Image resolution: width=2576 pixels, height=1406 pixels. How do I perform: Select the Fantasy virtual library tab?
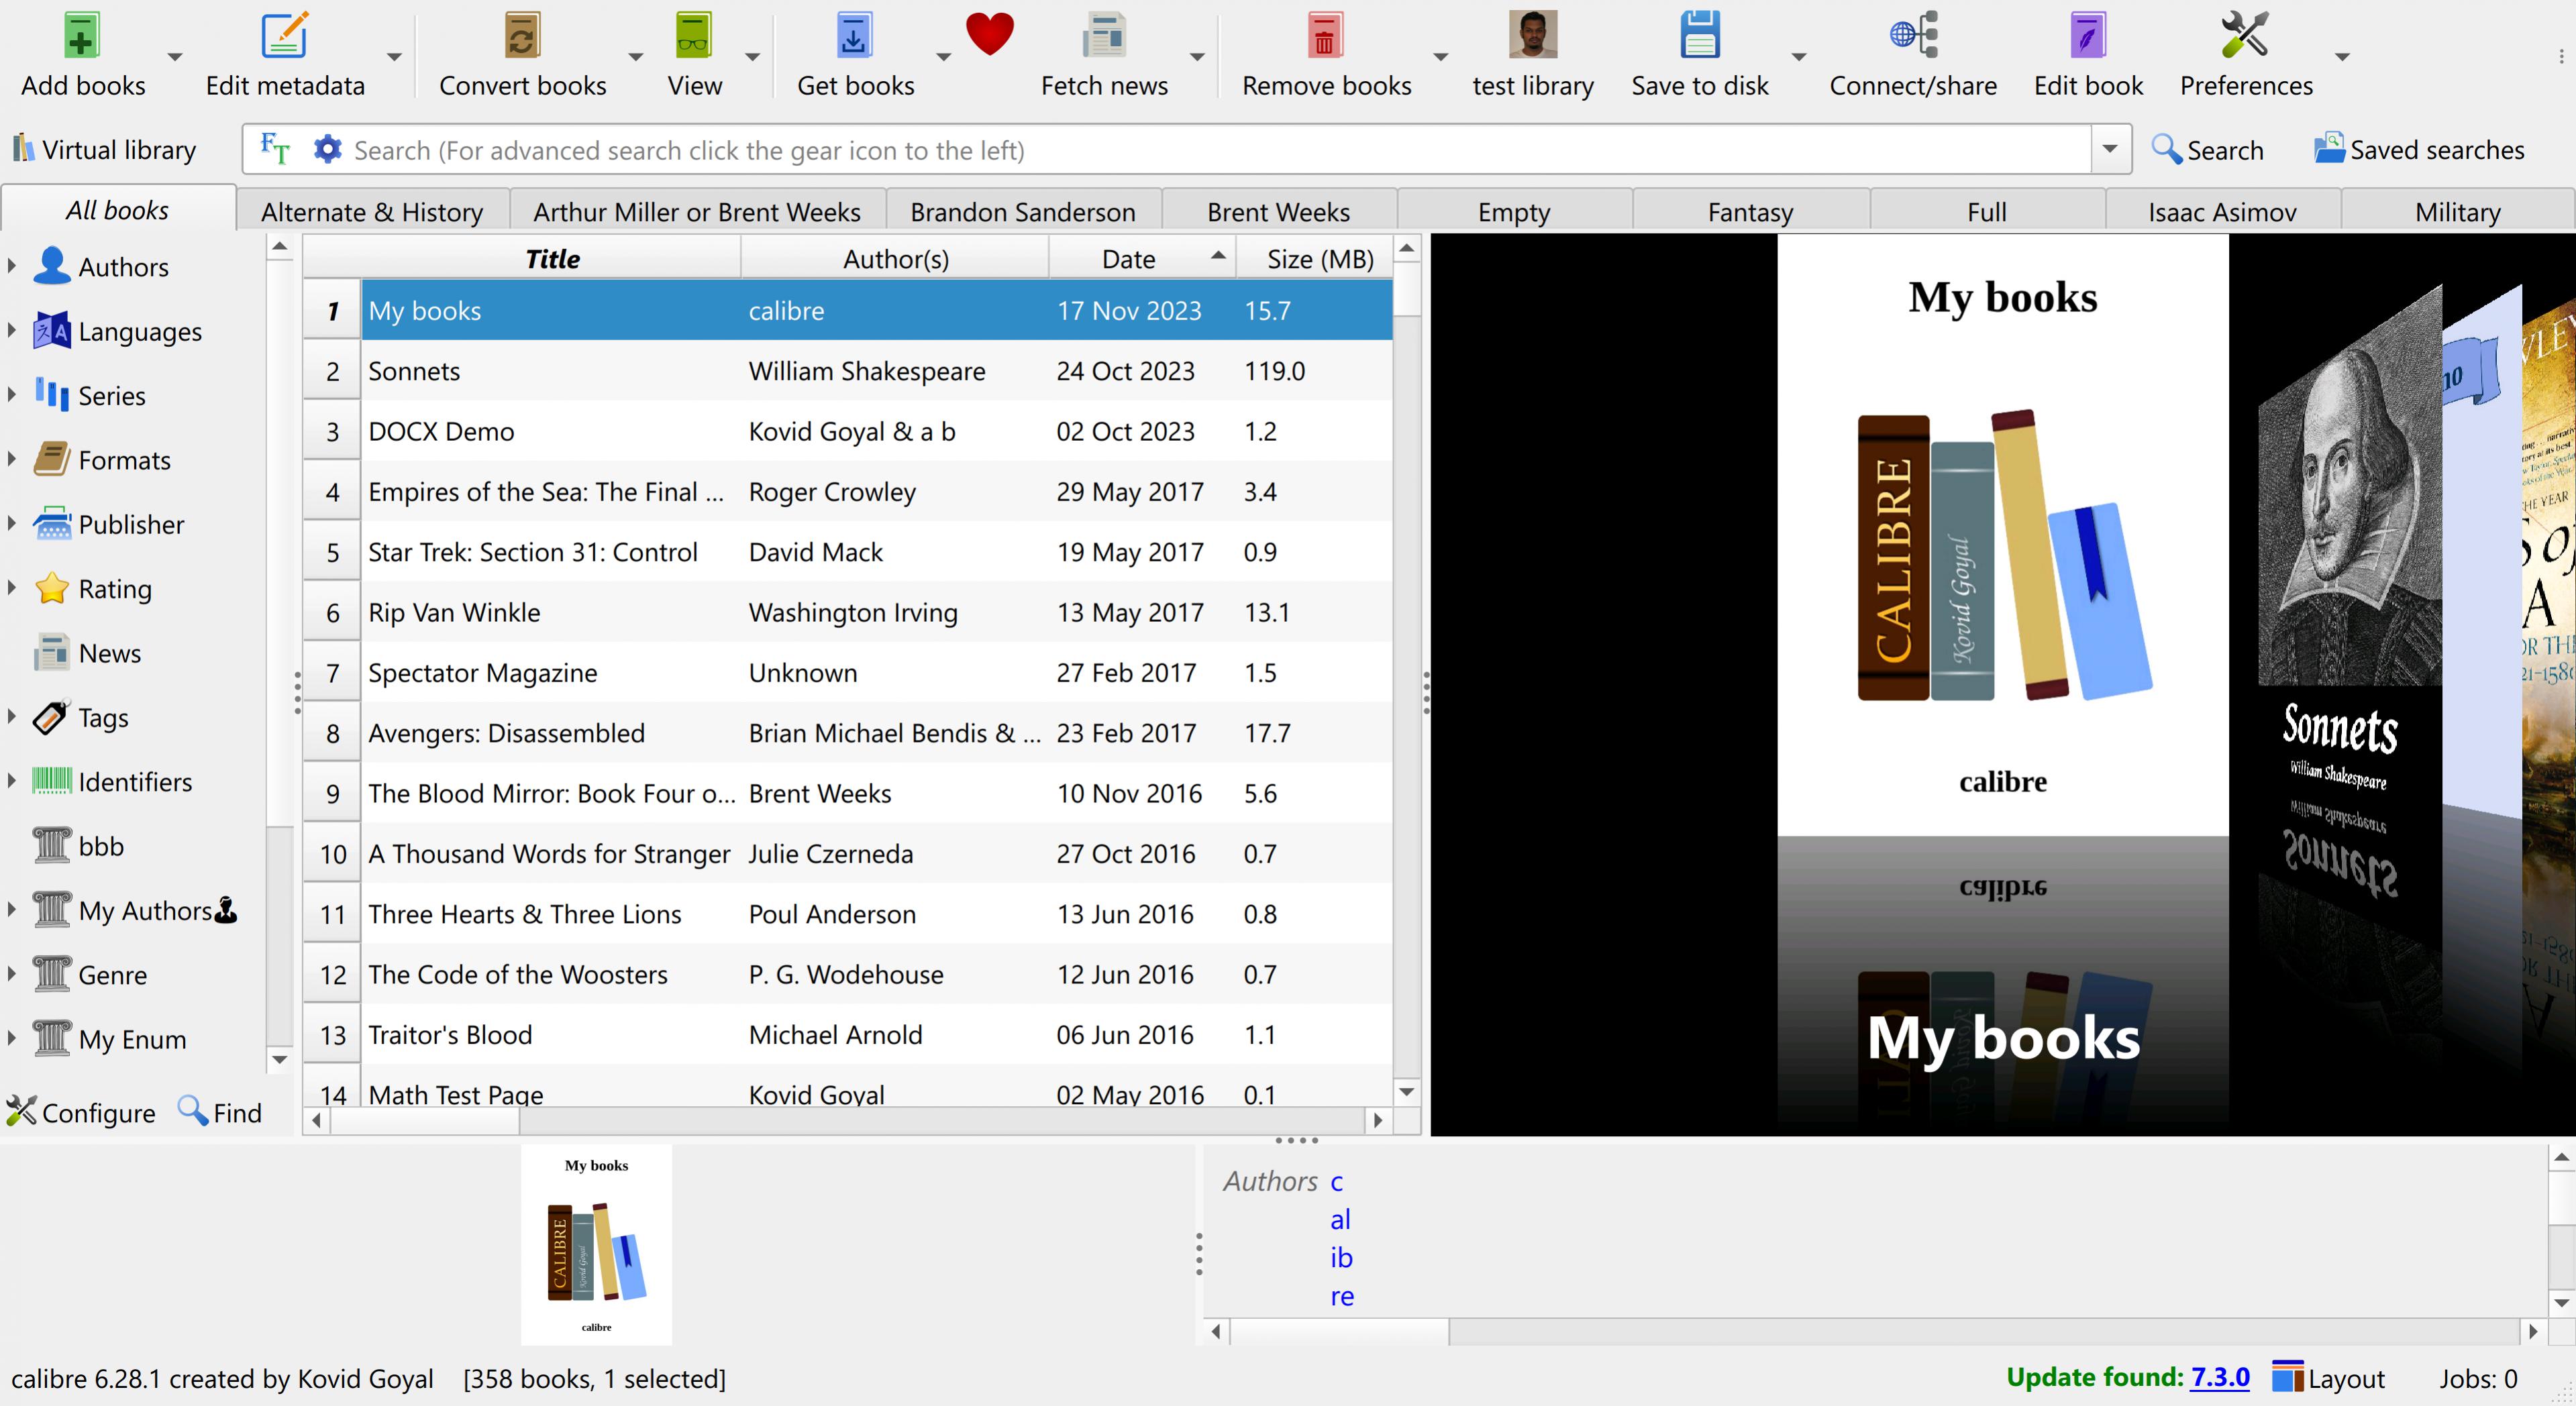point(1750,212)
